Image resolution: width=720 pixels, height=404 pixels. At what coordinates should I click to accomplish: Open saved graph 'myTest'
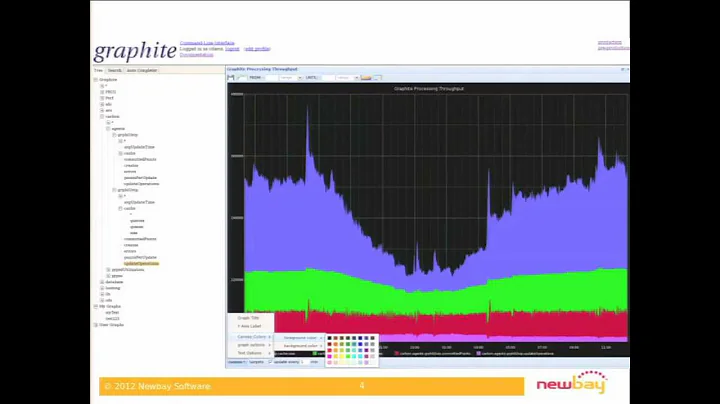pos(112,313)
